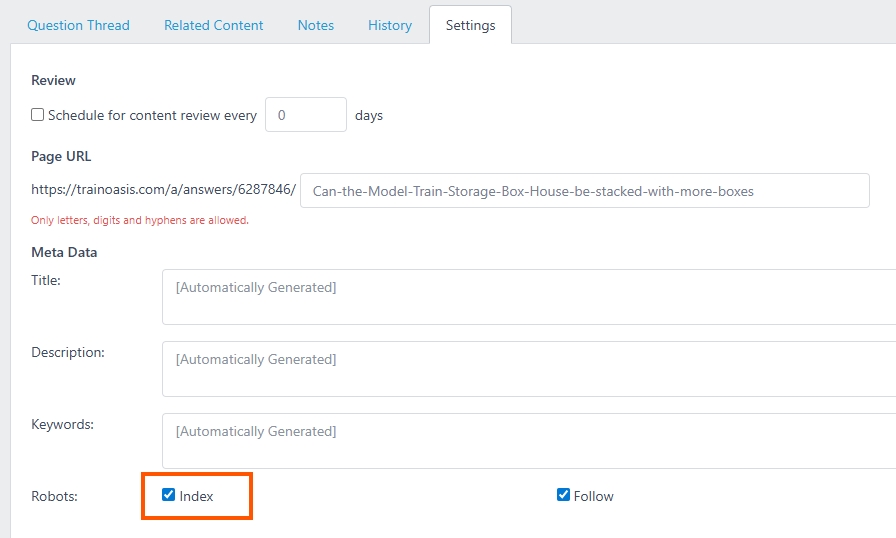Viewport: 896px width, 538px height.
Task: Toggle the Follow robots checkbox
Action: pyautogui.click(x=564, y=495)
